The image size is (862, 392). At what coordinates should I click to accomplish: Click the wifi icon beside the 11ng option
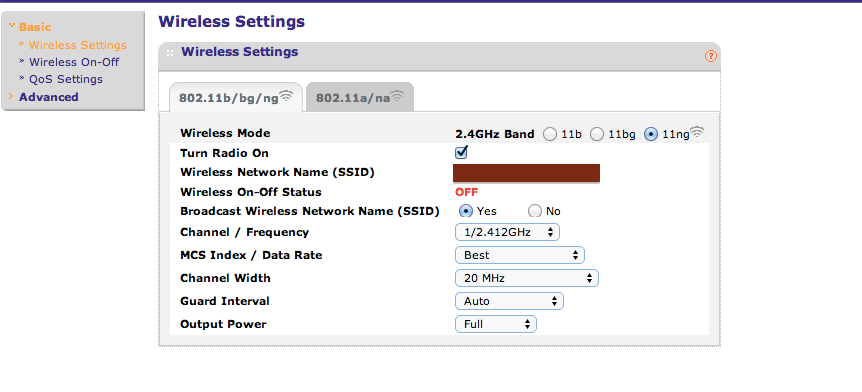(697, 132)
